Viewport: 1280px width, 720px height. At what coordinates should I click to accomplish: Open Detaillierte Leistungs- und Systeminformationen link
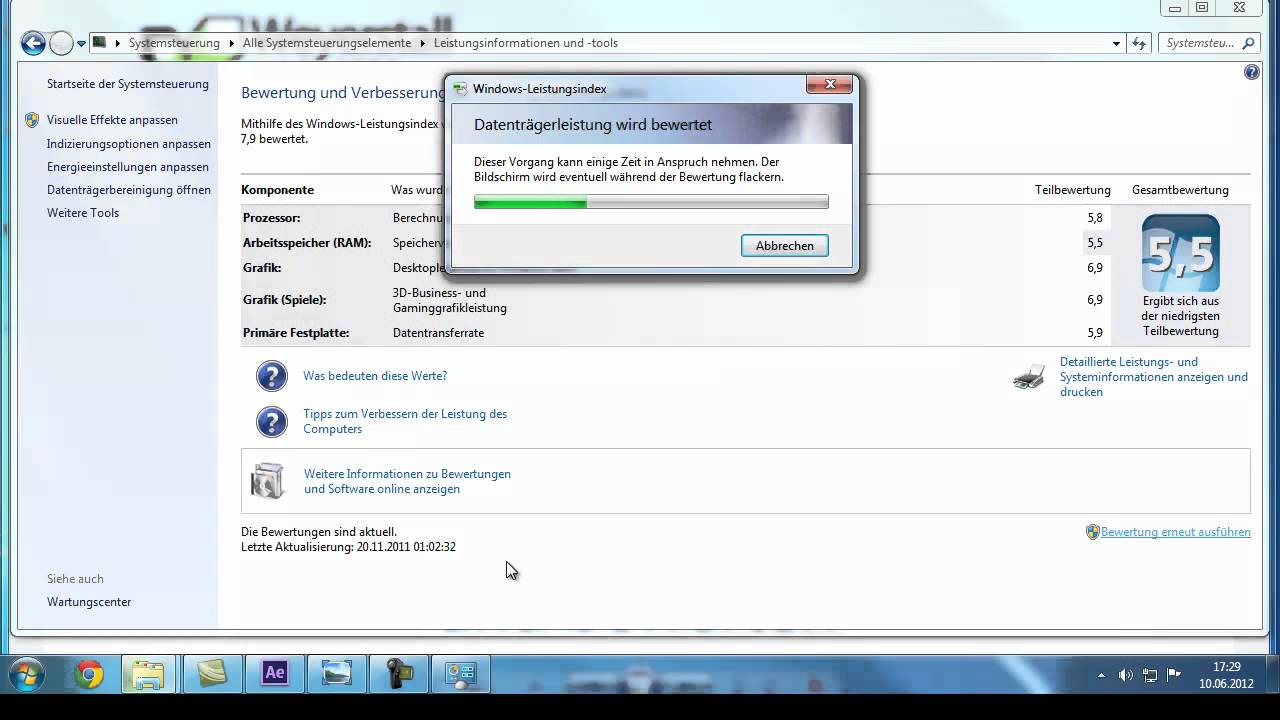coord(1154,377)
